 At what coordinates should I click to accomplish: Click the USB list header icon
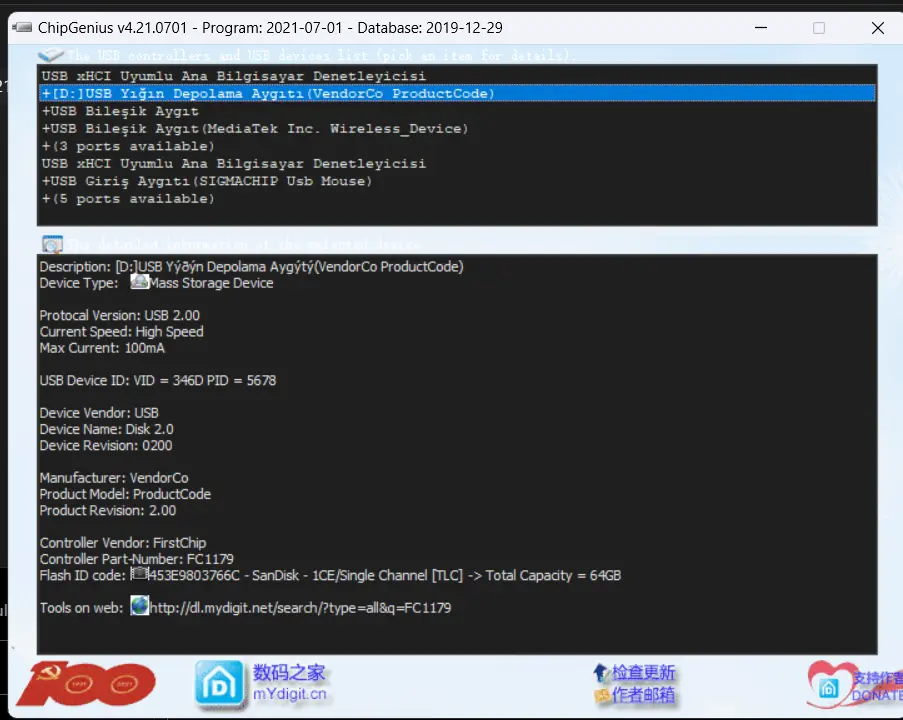(x=51, y=55)
